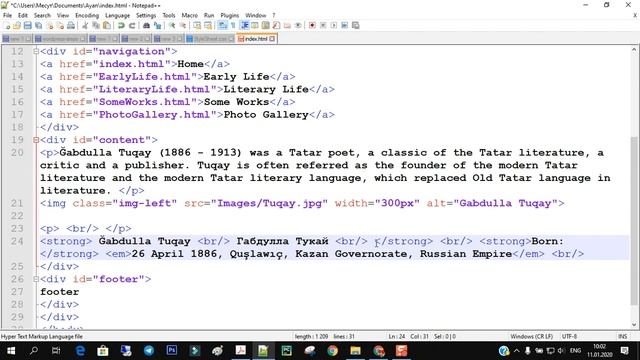The width and height of the screenshot is (640, 360).
Task: Toggle Synchronize Horizontal Scrolling
Action: 208,25
